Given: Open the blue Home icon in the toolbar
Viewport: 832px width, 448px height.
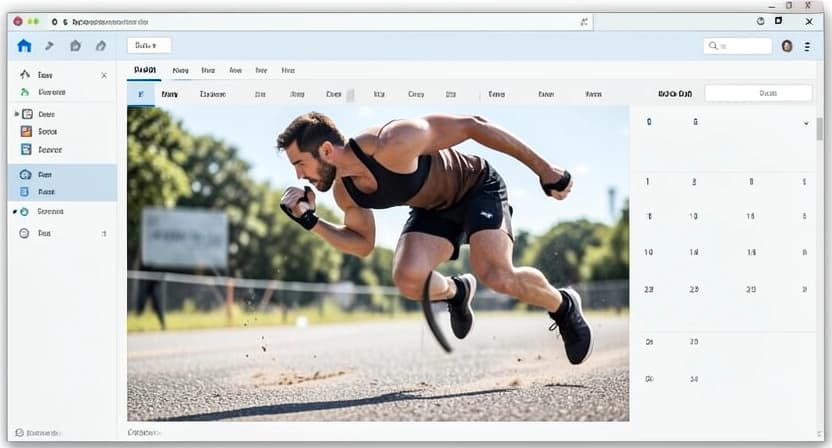Looking at the screenshot, I should pyautogui.click(x=24, y=46).
